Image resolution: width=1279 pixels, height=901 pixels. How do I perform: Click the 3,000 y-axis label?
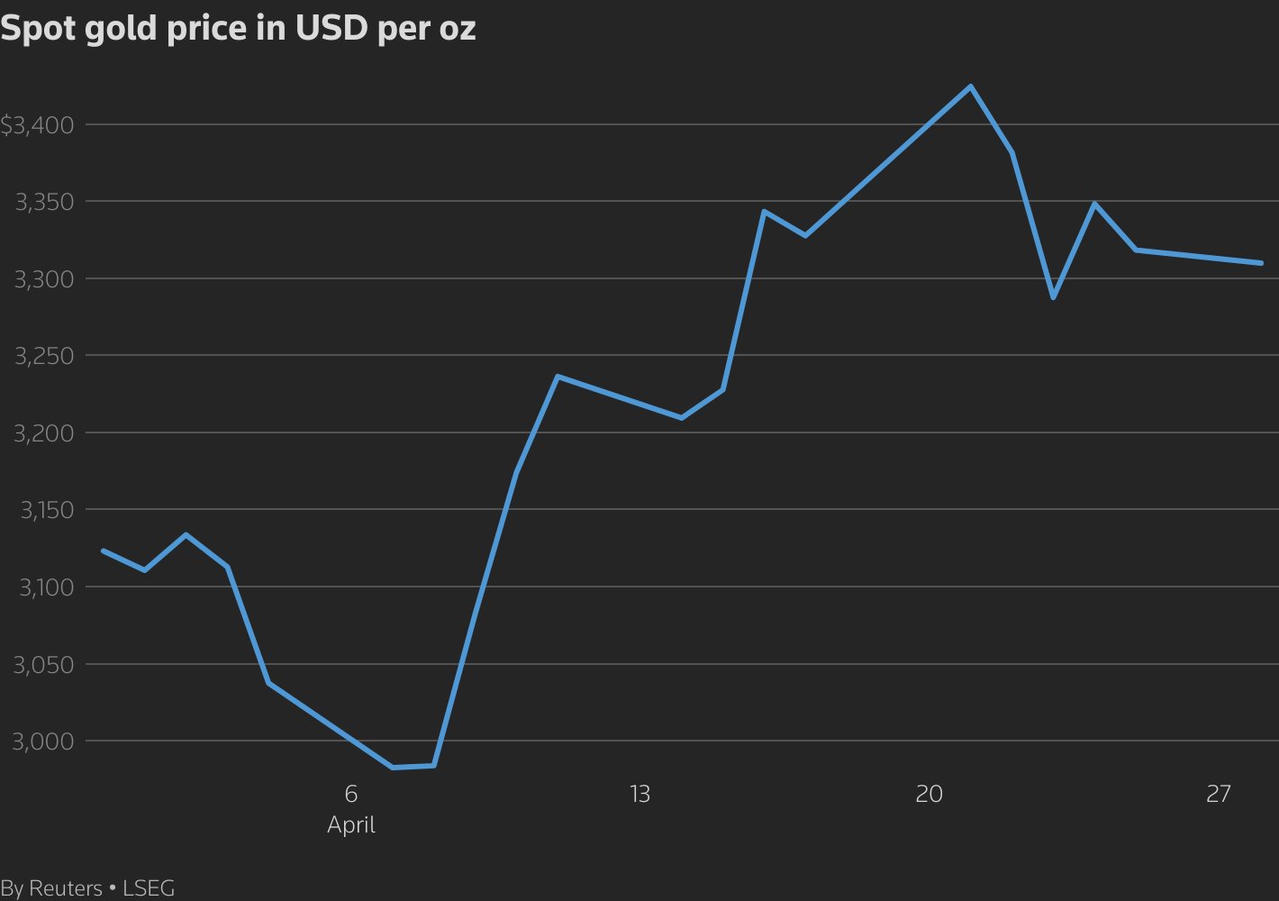(45, 741)
